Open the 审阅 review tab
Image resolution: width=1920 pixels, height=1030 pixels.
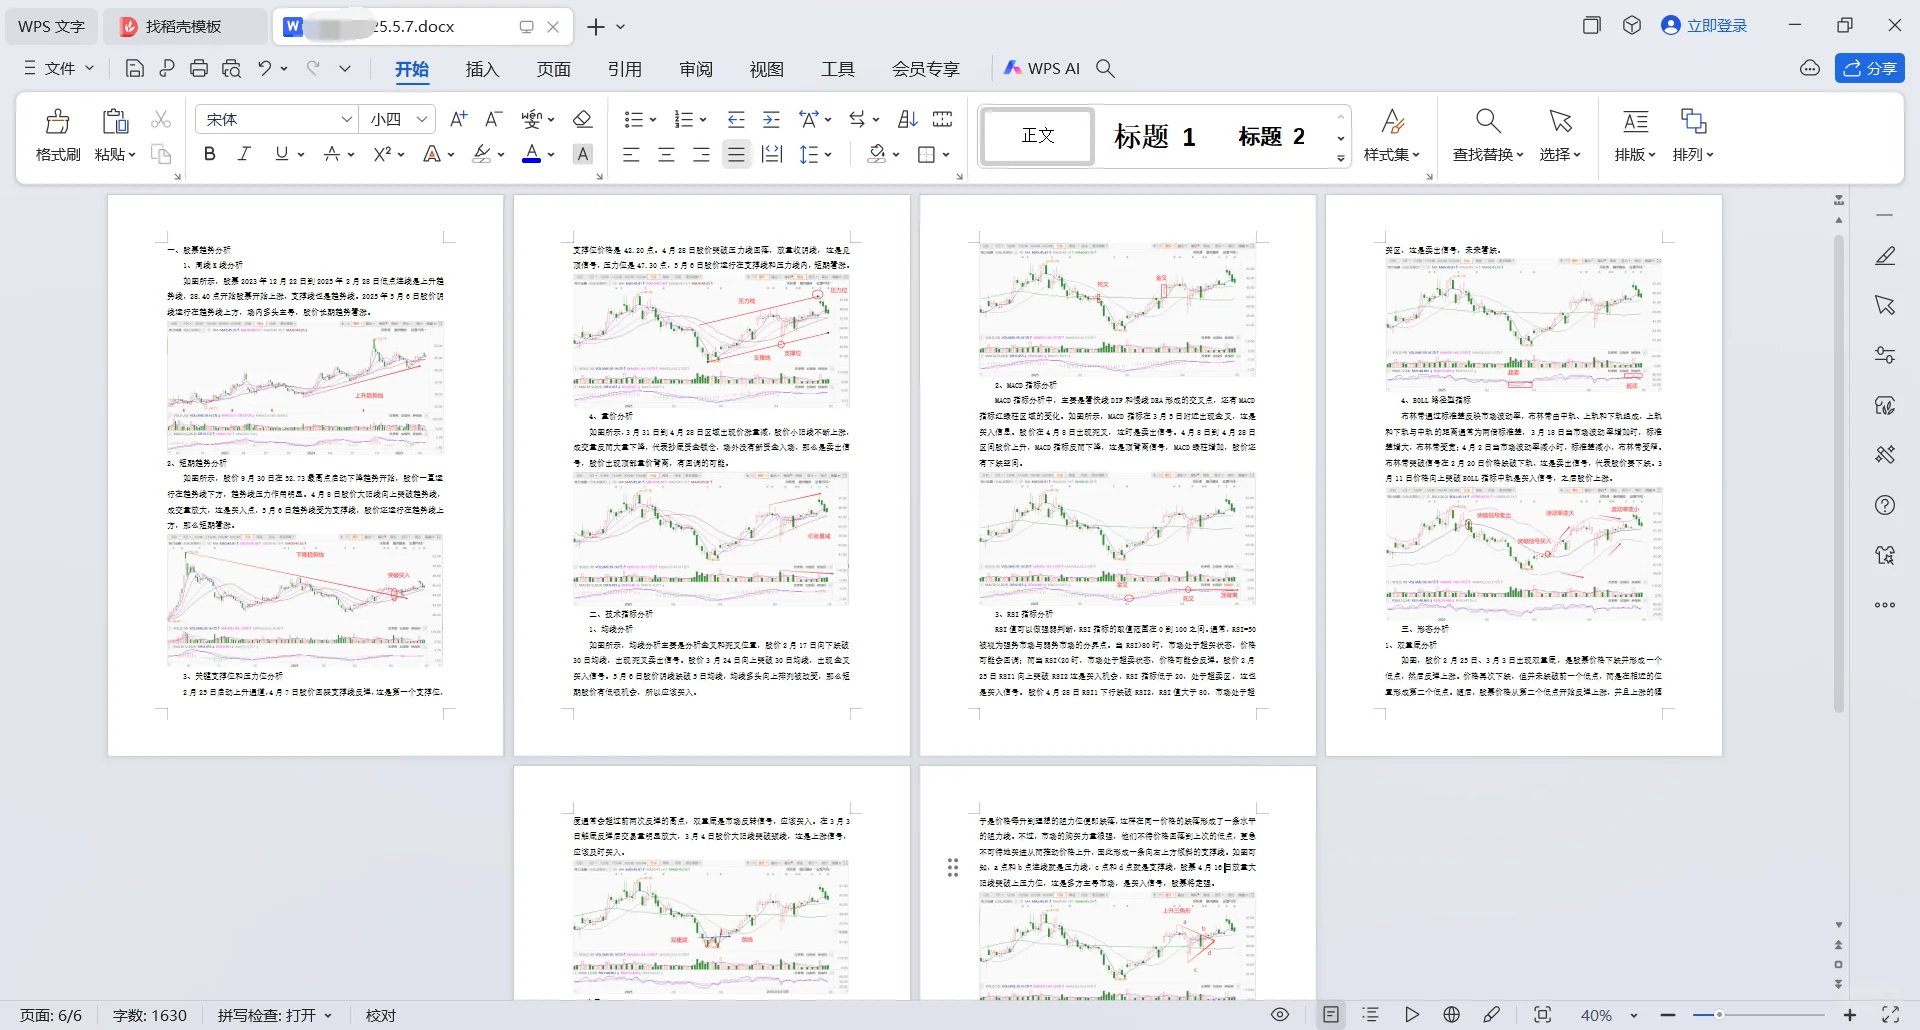coord(696,69)
